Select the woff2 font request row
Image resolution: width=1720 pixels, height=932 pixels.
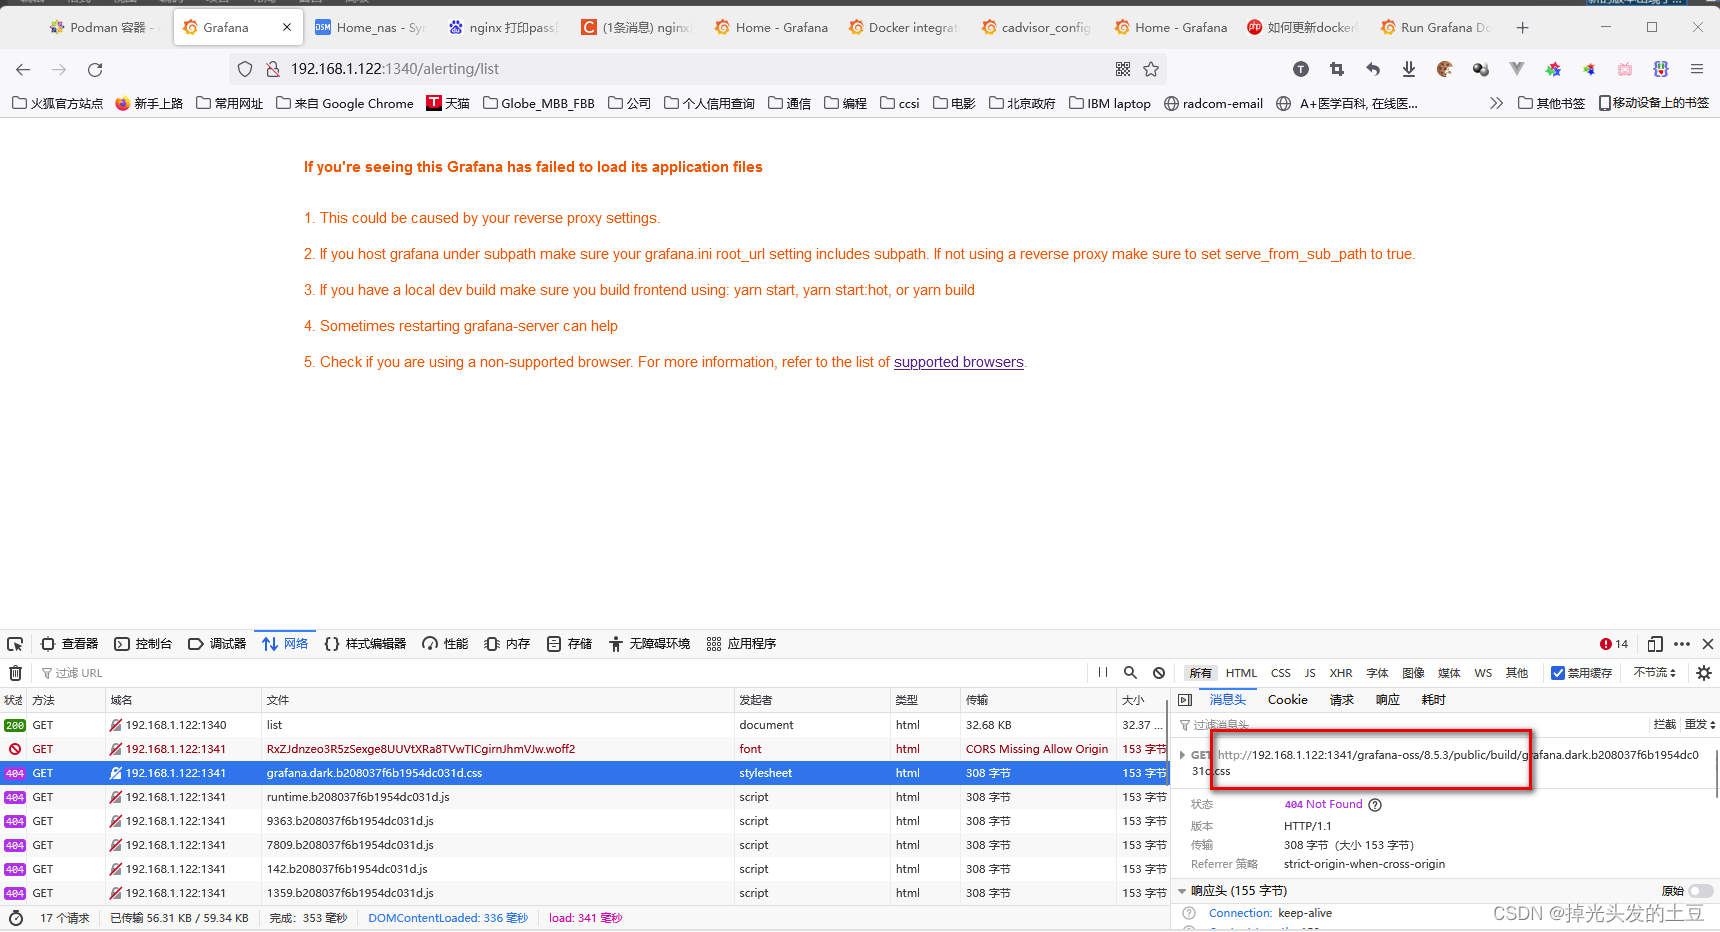(x=585, y=749)
